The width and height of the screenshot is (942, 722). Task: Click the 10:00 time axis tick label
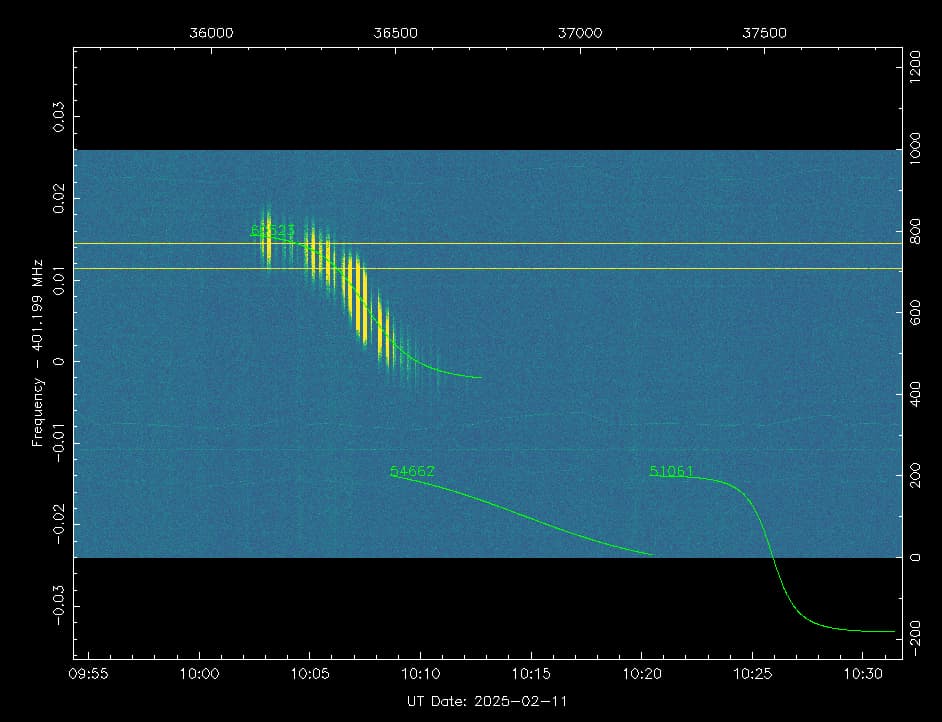pyautogui.click(x=200, y=675)
